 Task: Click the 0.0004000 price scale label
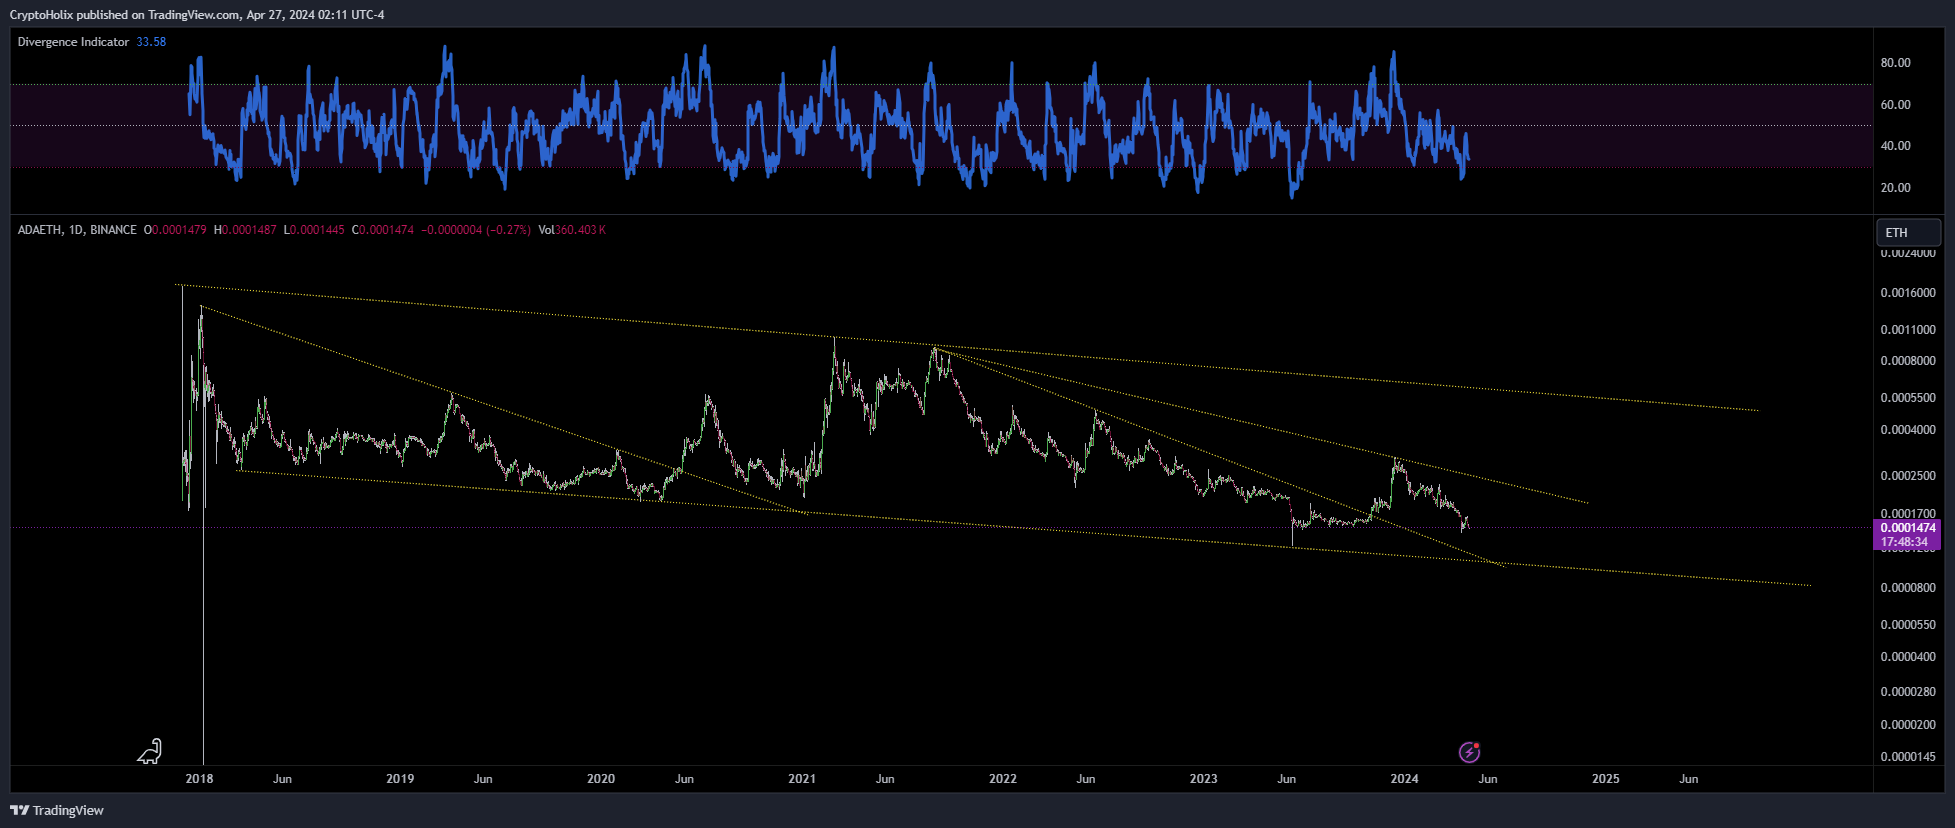[1908, 430]
